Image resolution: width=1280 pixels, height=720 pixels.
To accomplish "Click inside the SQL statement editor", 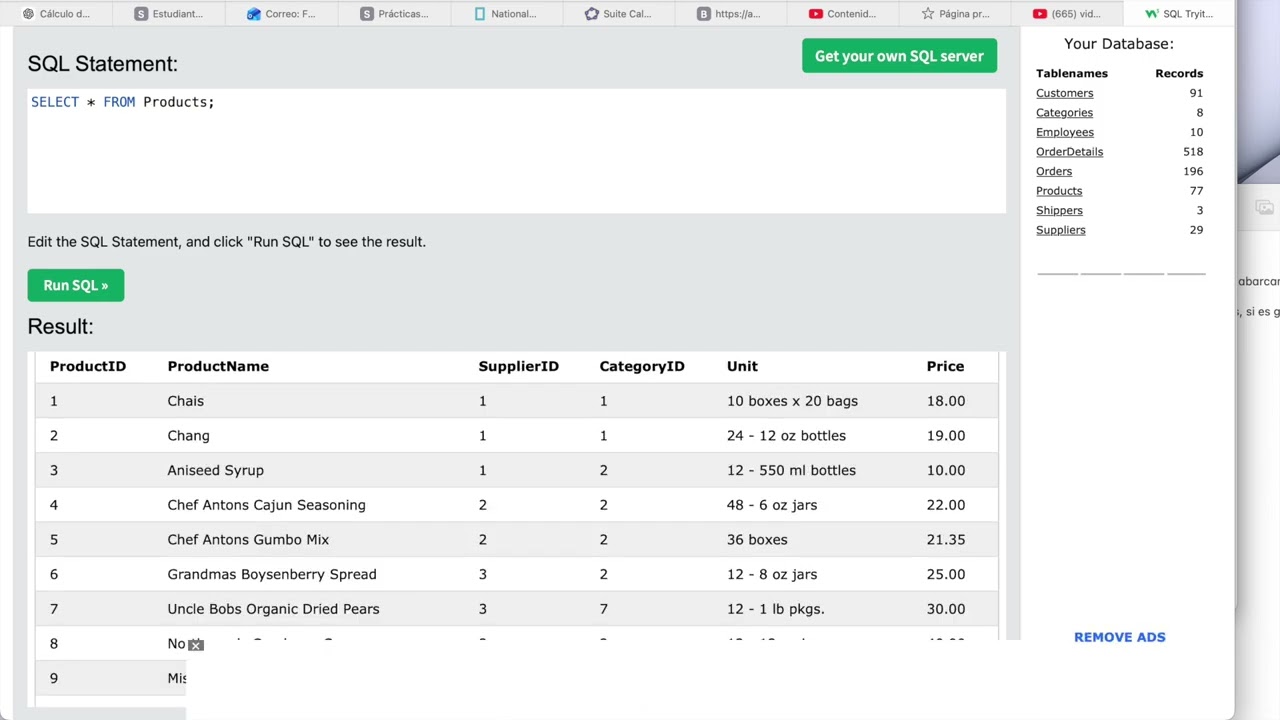I will [x=516, y=150].
